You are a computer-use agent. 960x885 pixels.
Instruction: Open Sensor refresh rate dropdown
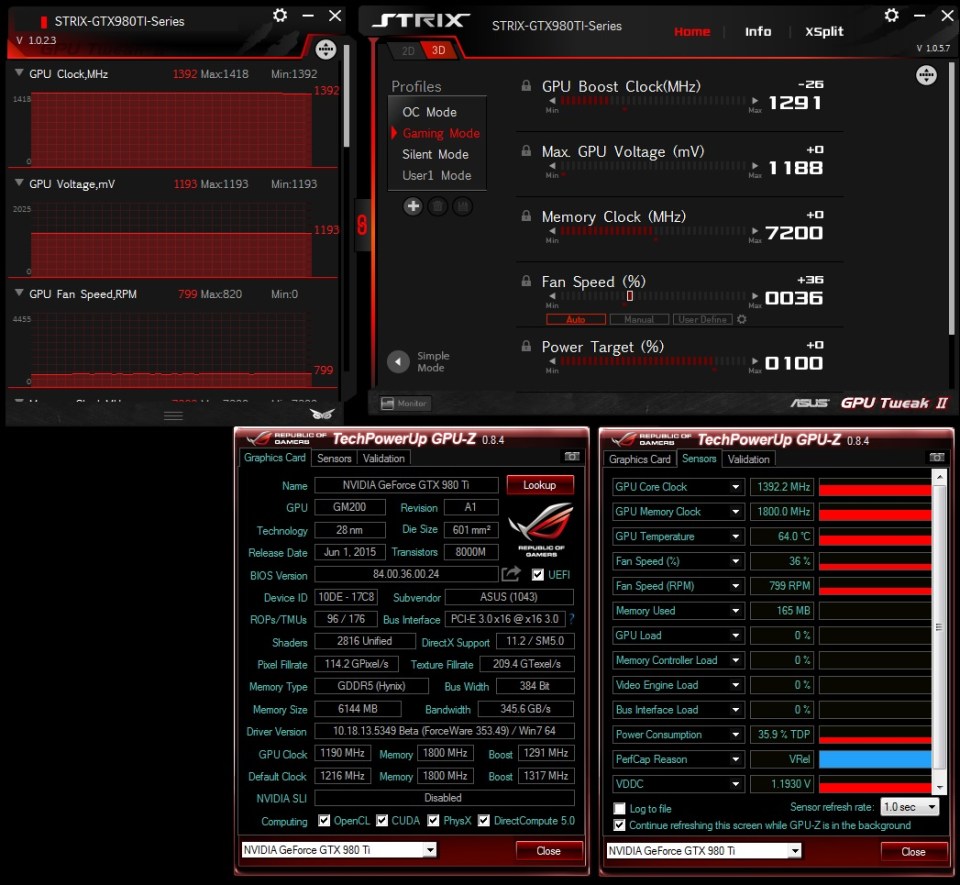909,807
